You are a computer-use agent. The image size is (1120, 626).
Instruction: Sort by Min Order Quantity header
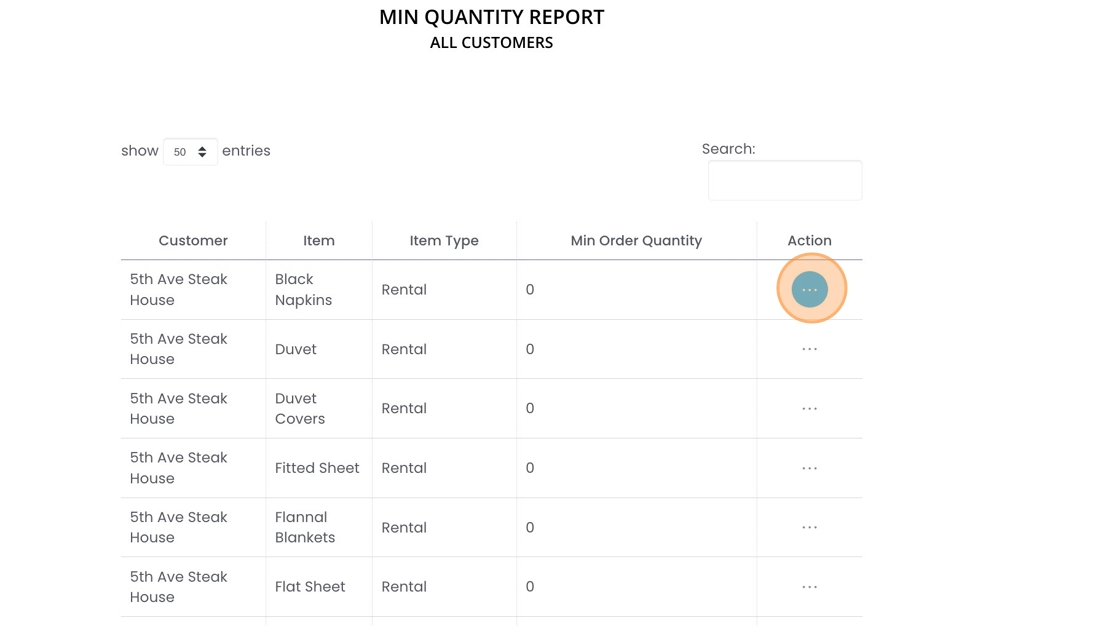click(x=636, y=241)
